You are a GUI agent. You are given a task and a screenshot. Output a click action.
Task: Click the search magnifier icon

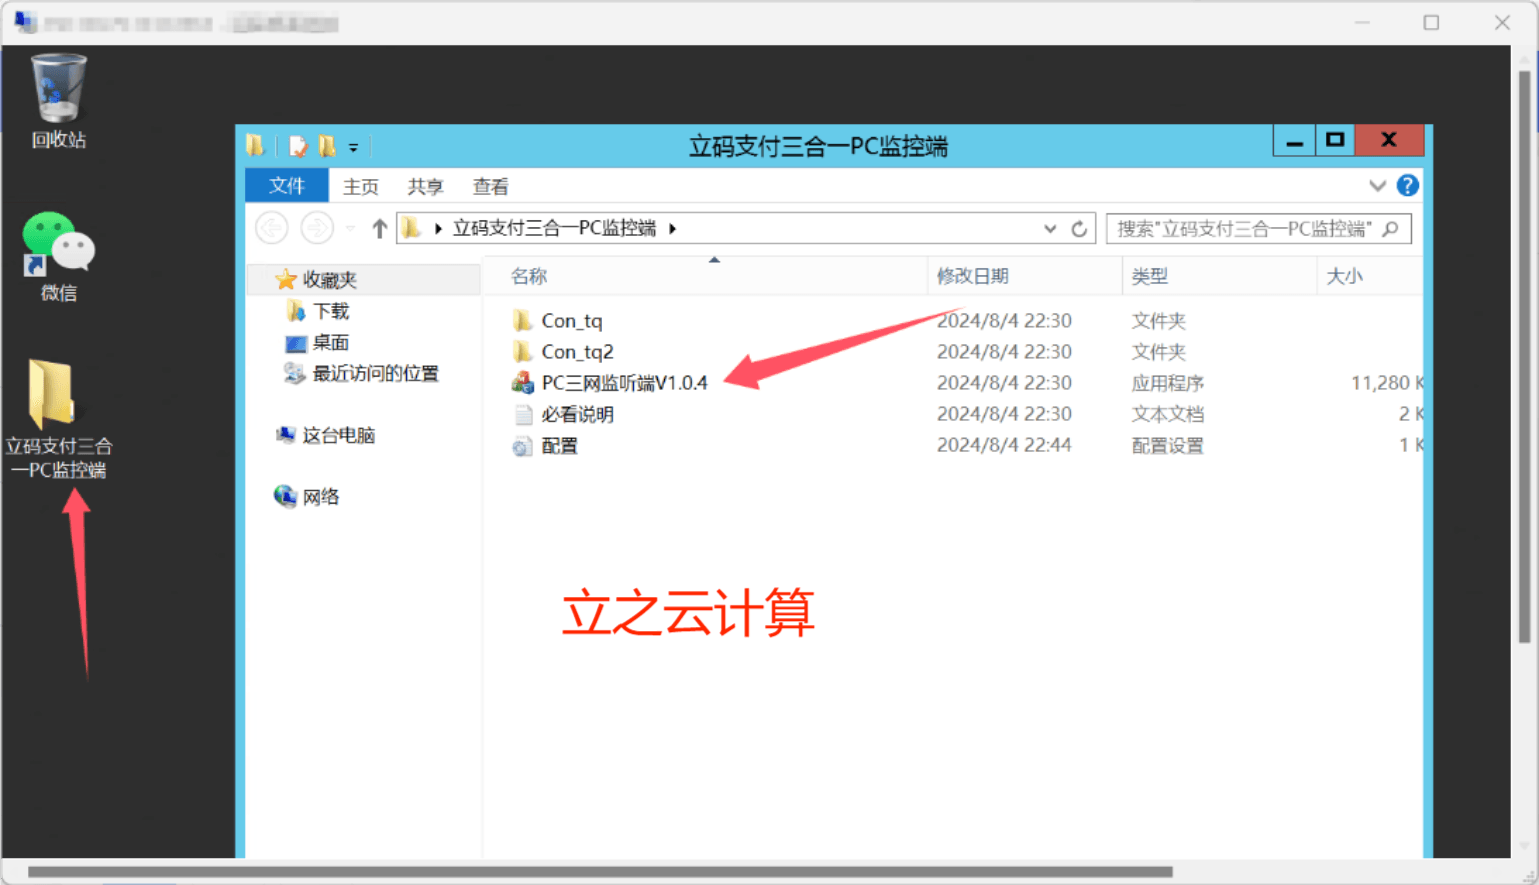1390,229
